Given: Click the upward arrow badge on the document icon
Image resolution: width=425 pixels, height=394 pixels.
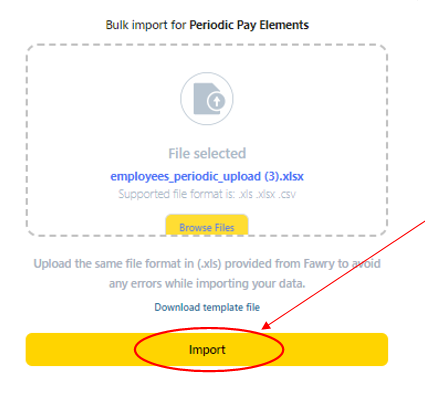Looking at the screenshot, I should tap(216, 100).
